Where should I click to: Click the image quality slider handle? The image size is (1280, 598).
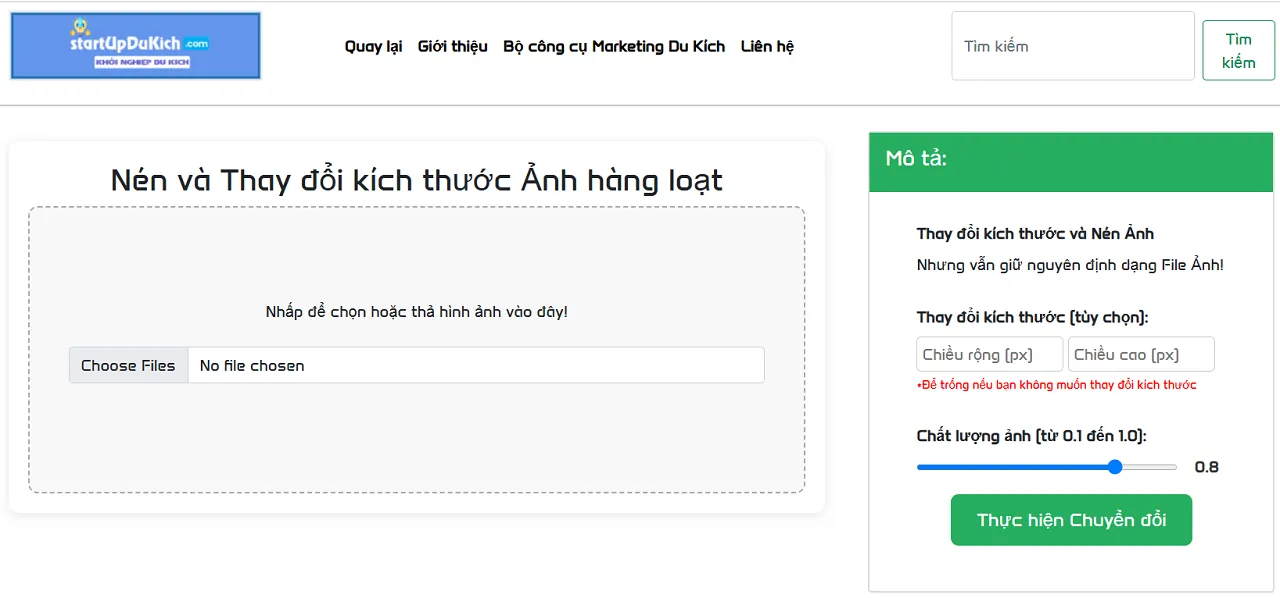click(x=1114, y=466)
